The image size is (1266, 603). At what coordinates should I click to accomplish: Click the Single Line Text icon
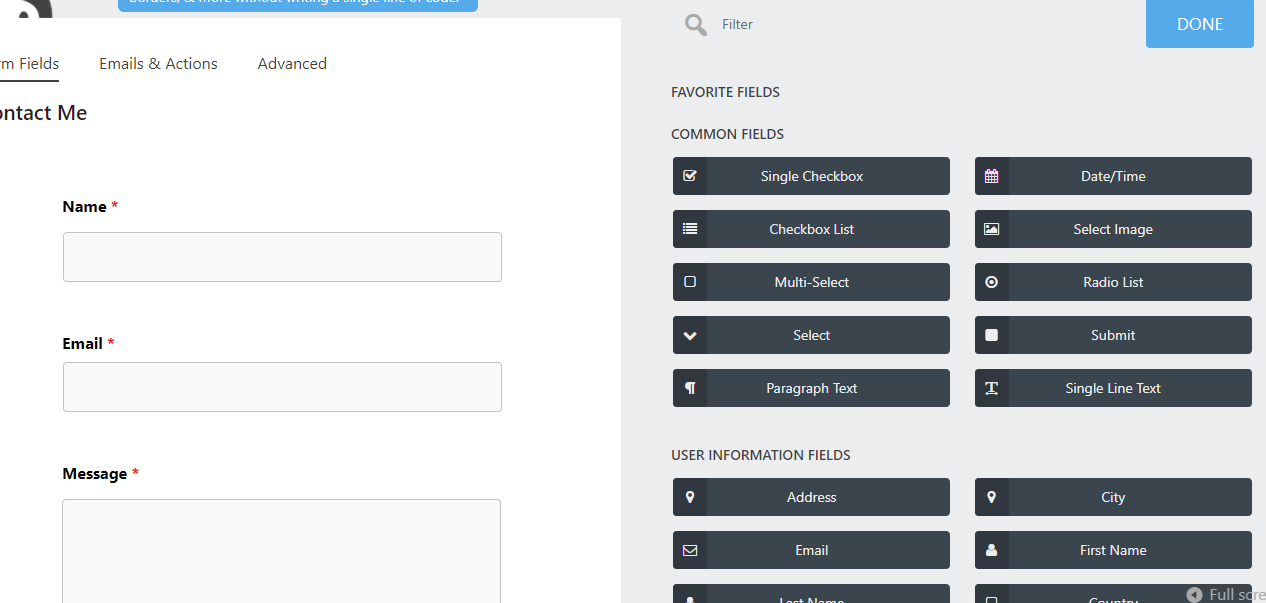(x=991, y=388)
